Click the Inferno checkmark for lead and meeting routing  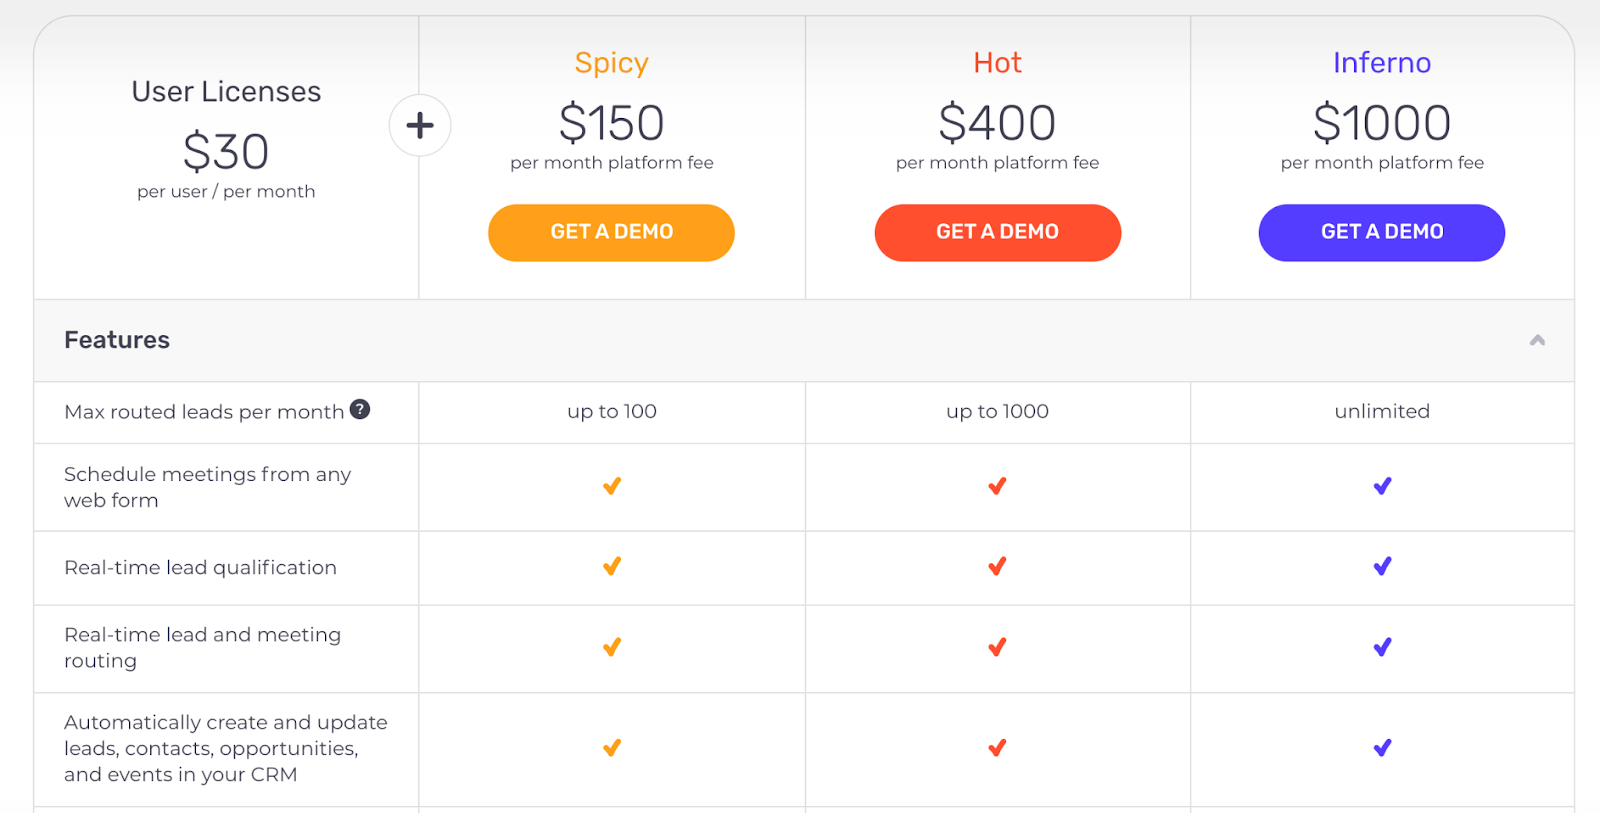coord(1382,647)
